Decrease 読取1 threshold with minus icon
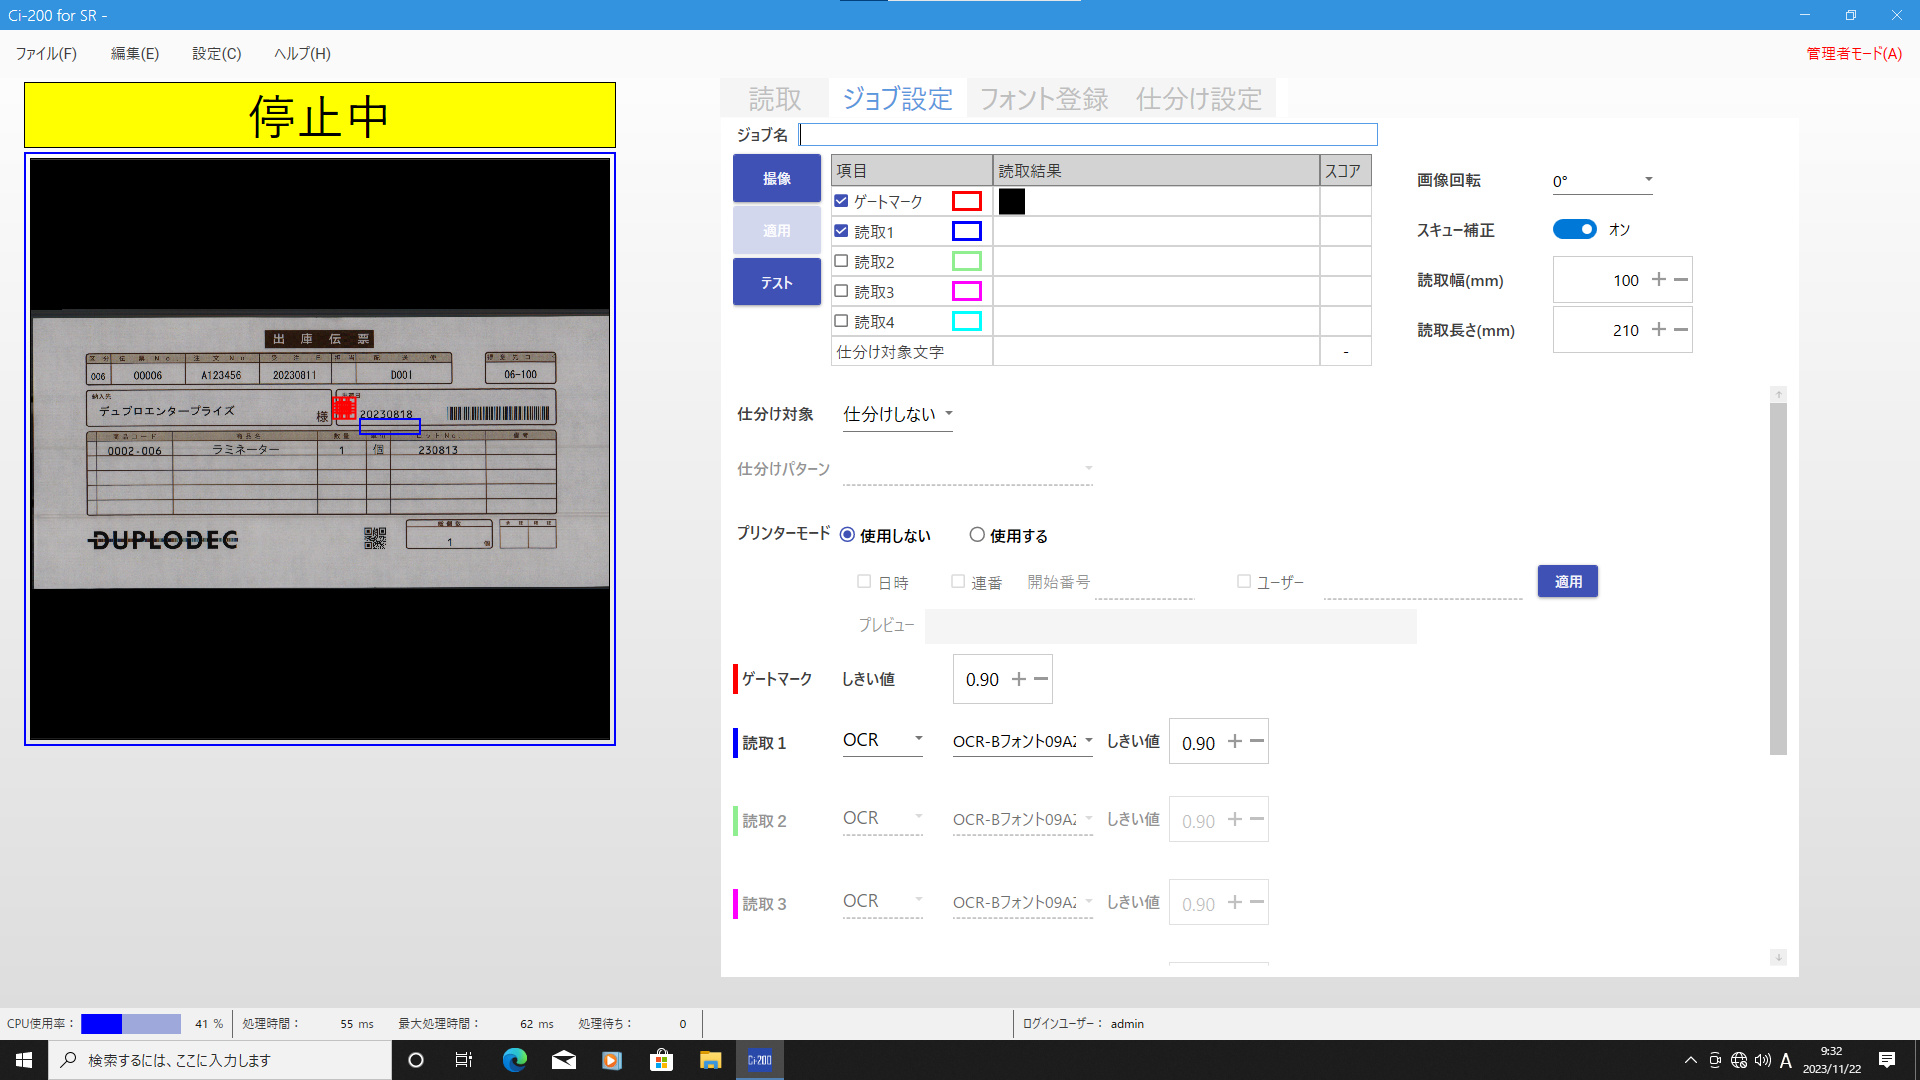 (1257, 741)
